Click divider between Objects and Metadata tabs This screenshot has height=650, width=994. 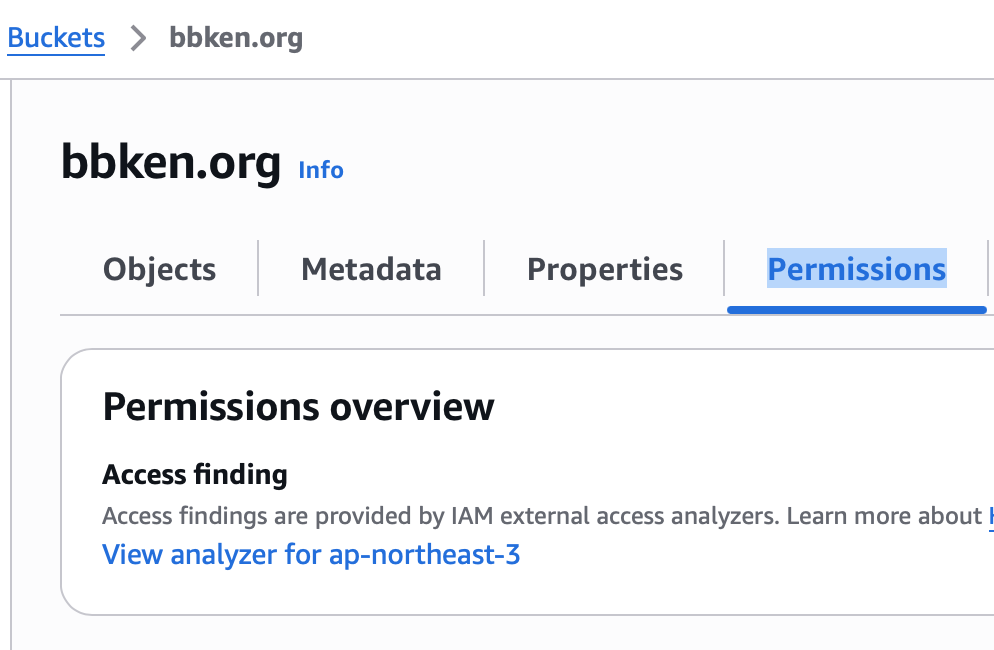259,268
